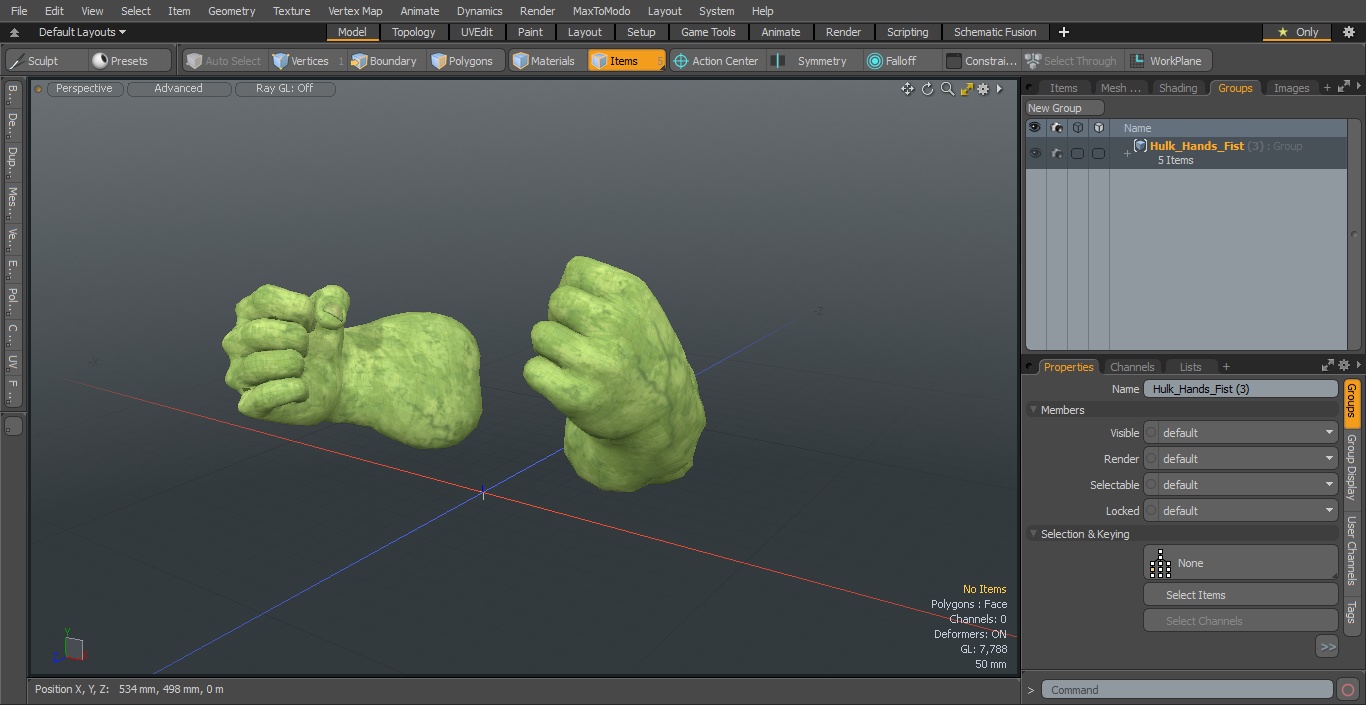The height and width of the screenshot is (705, 1366).
Task: Open the Locked default dropdown
Action: point(1248,511)
